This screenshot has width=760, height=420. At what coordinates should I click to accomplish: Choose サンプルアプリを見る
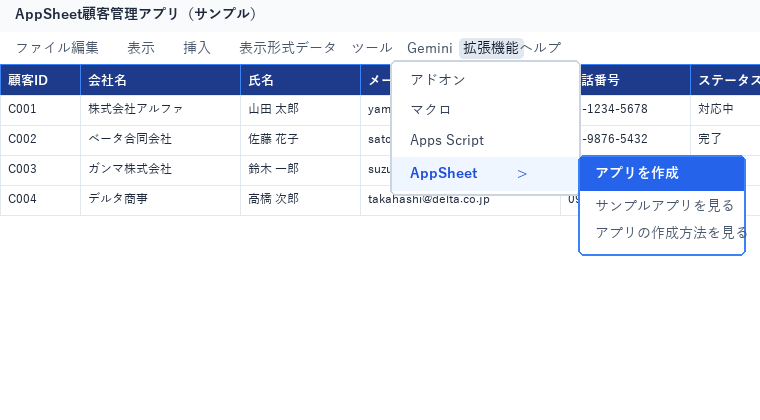[662, 205]
